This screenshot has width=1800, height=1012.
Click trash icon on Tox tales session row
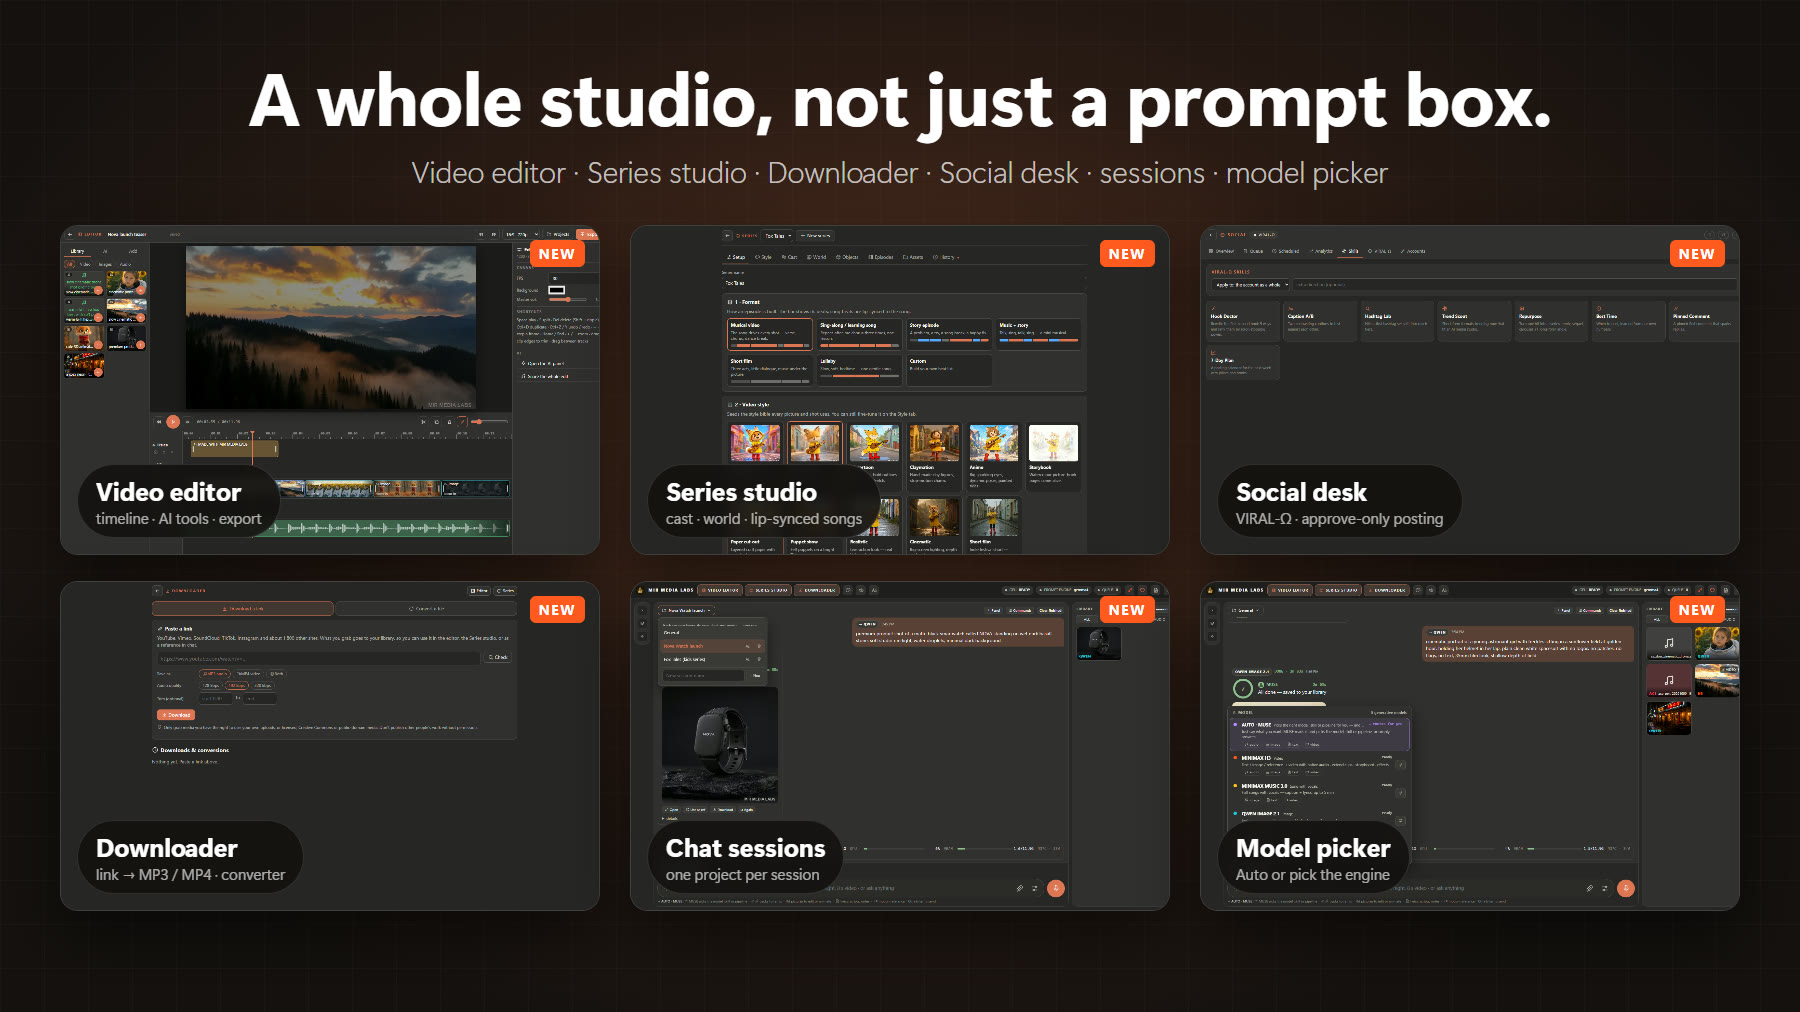click(759, 659)
